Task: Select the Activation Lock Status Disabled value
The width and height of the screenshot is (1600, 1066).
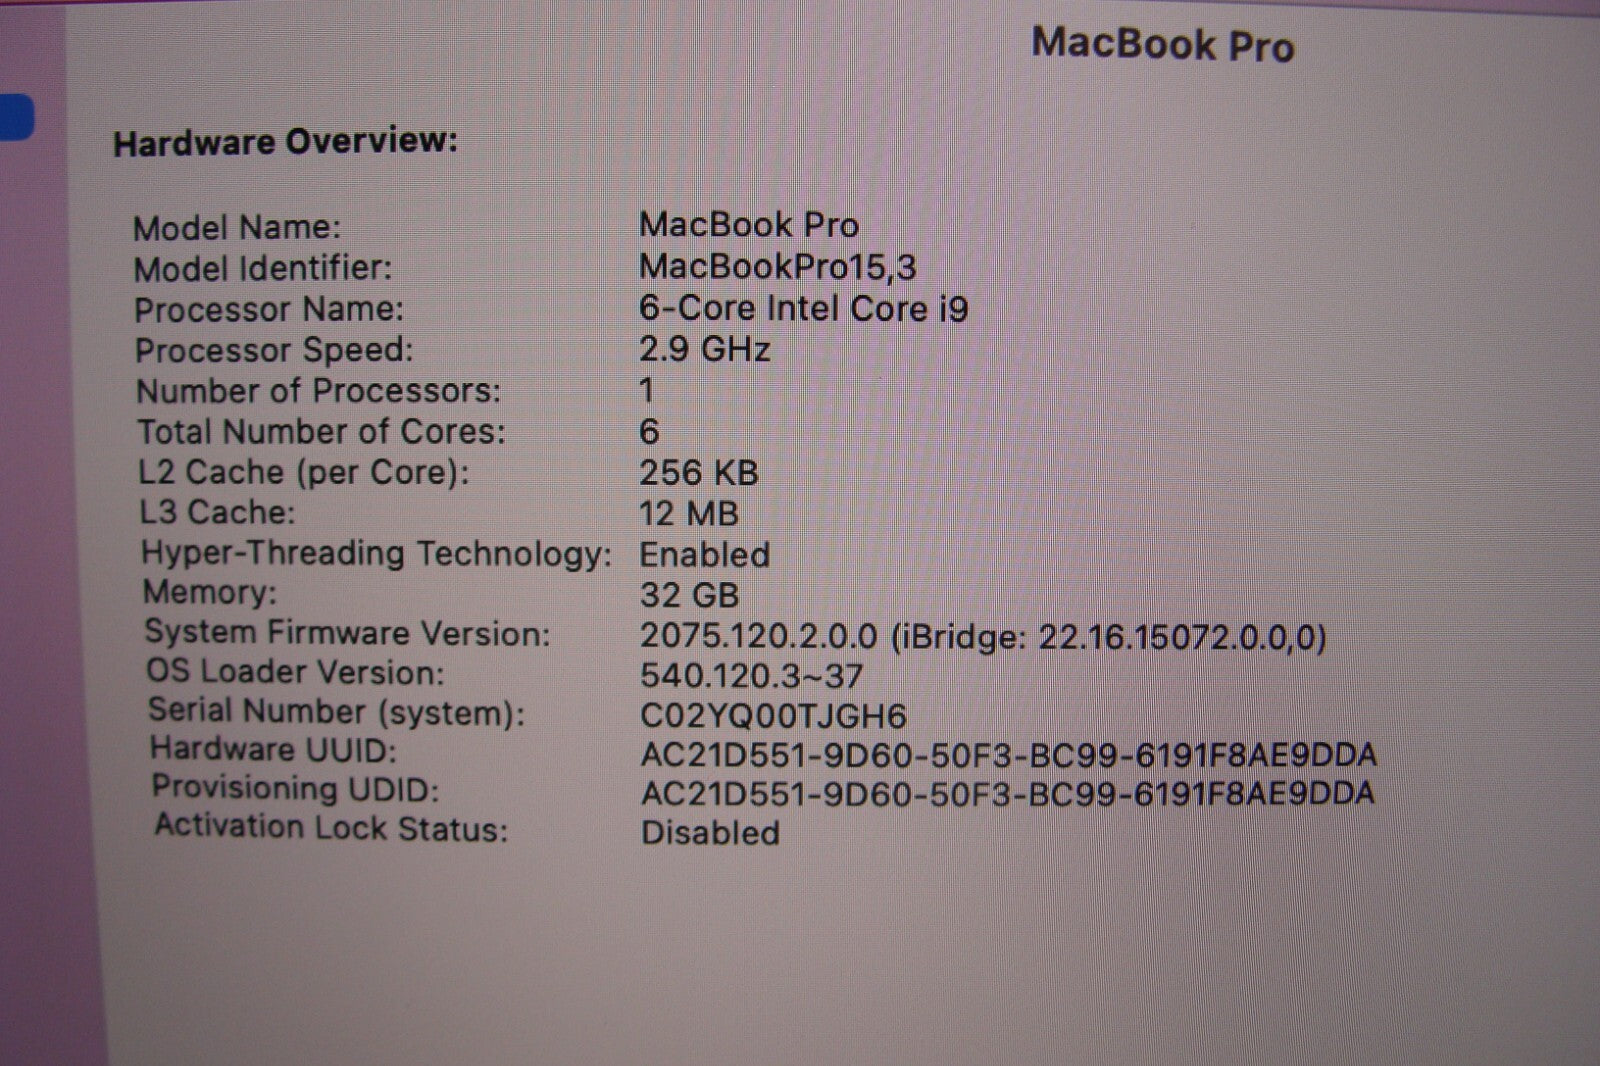Action: [711, 833]
